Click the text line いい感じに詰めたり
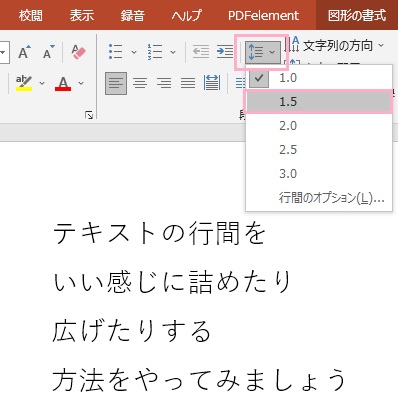Viewport: 398px width, 403px height. tap(172, 282)
